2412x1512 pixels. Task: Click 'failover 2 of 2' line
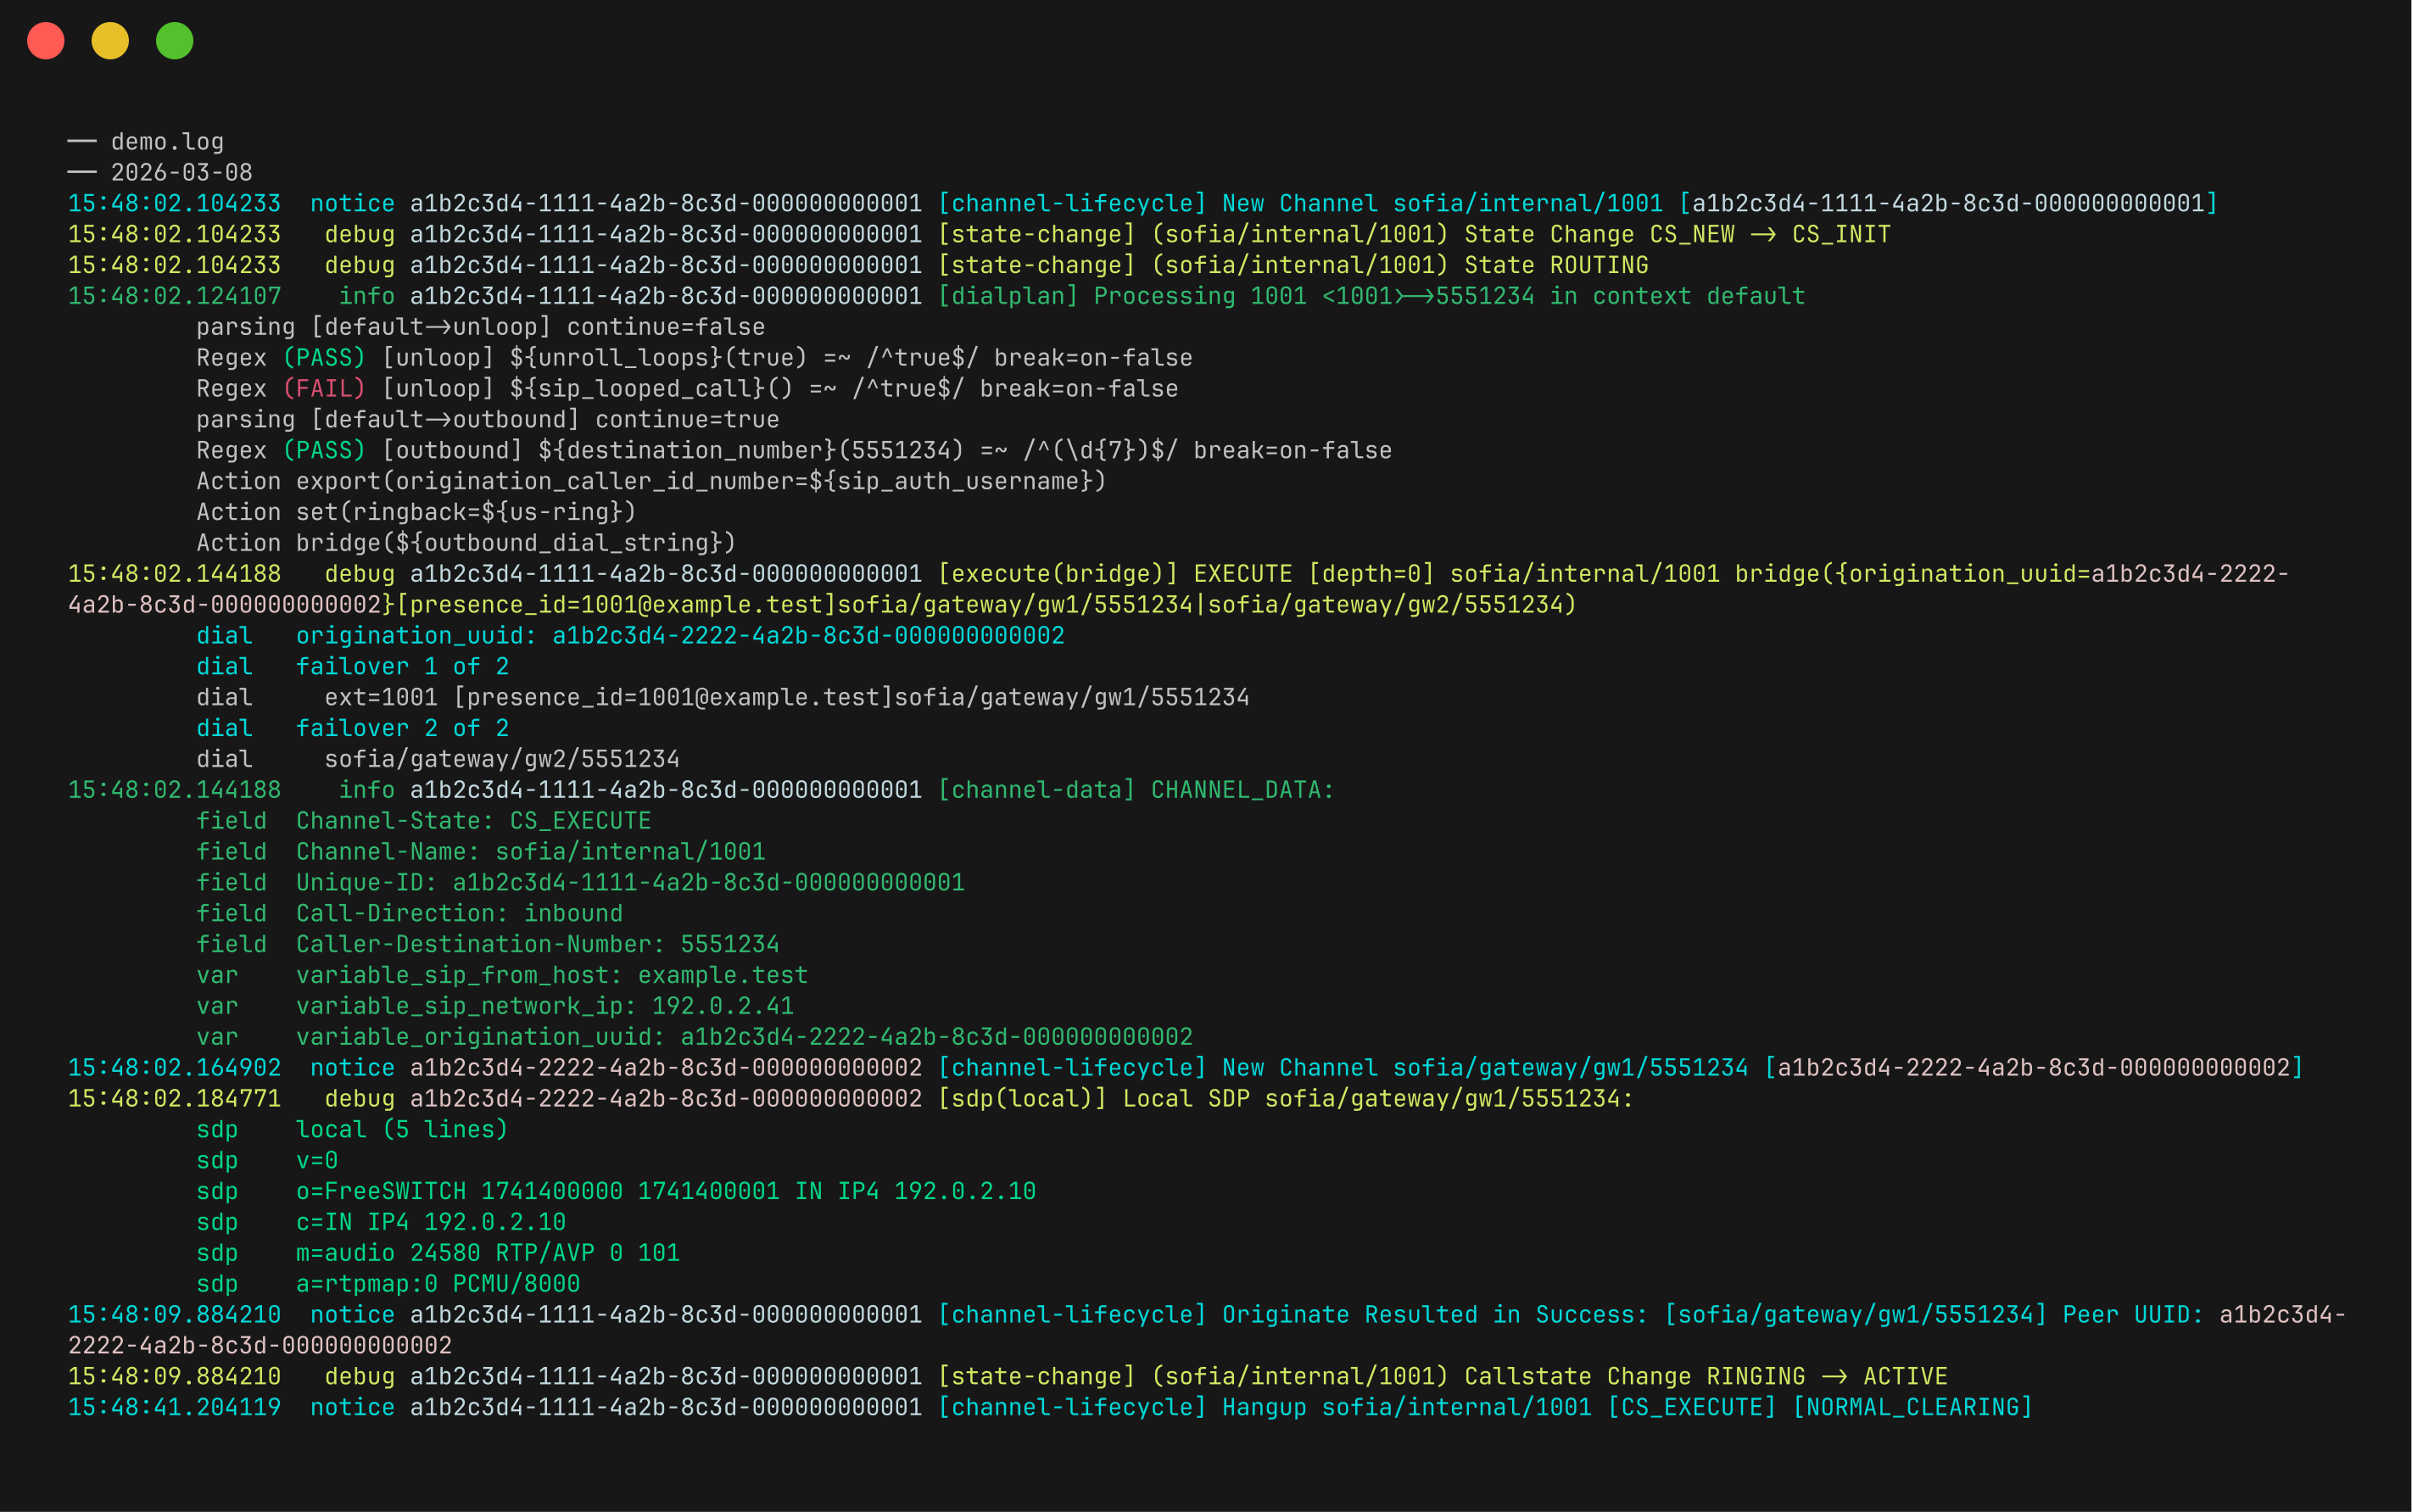tap(352, 728)
